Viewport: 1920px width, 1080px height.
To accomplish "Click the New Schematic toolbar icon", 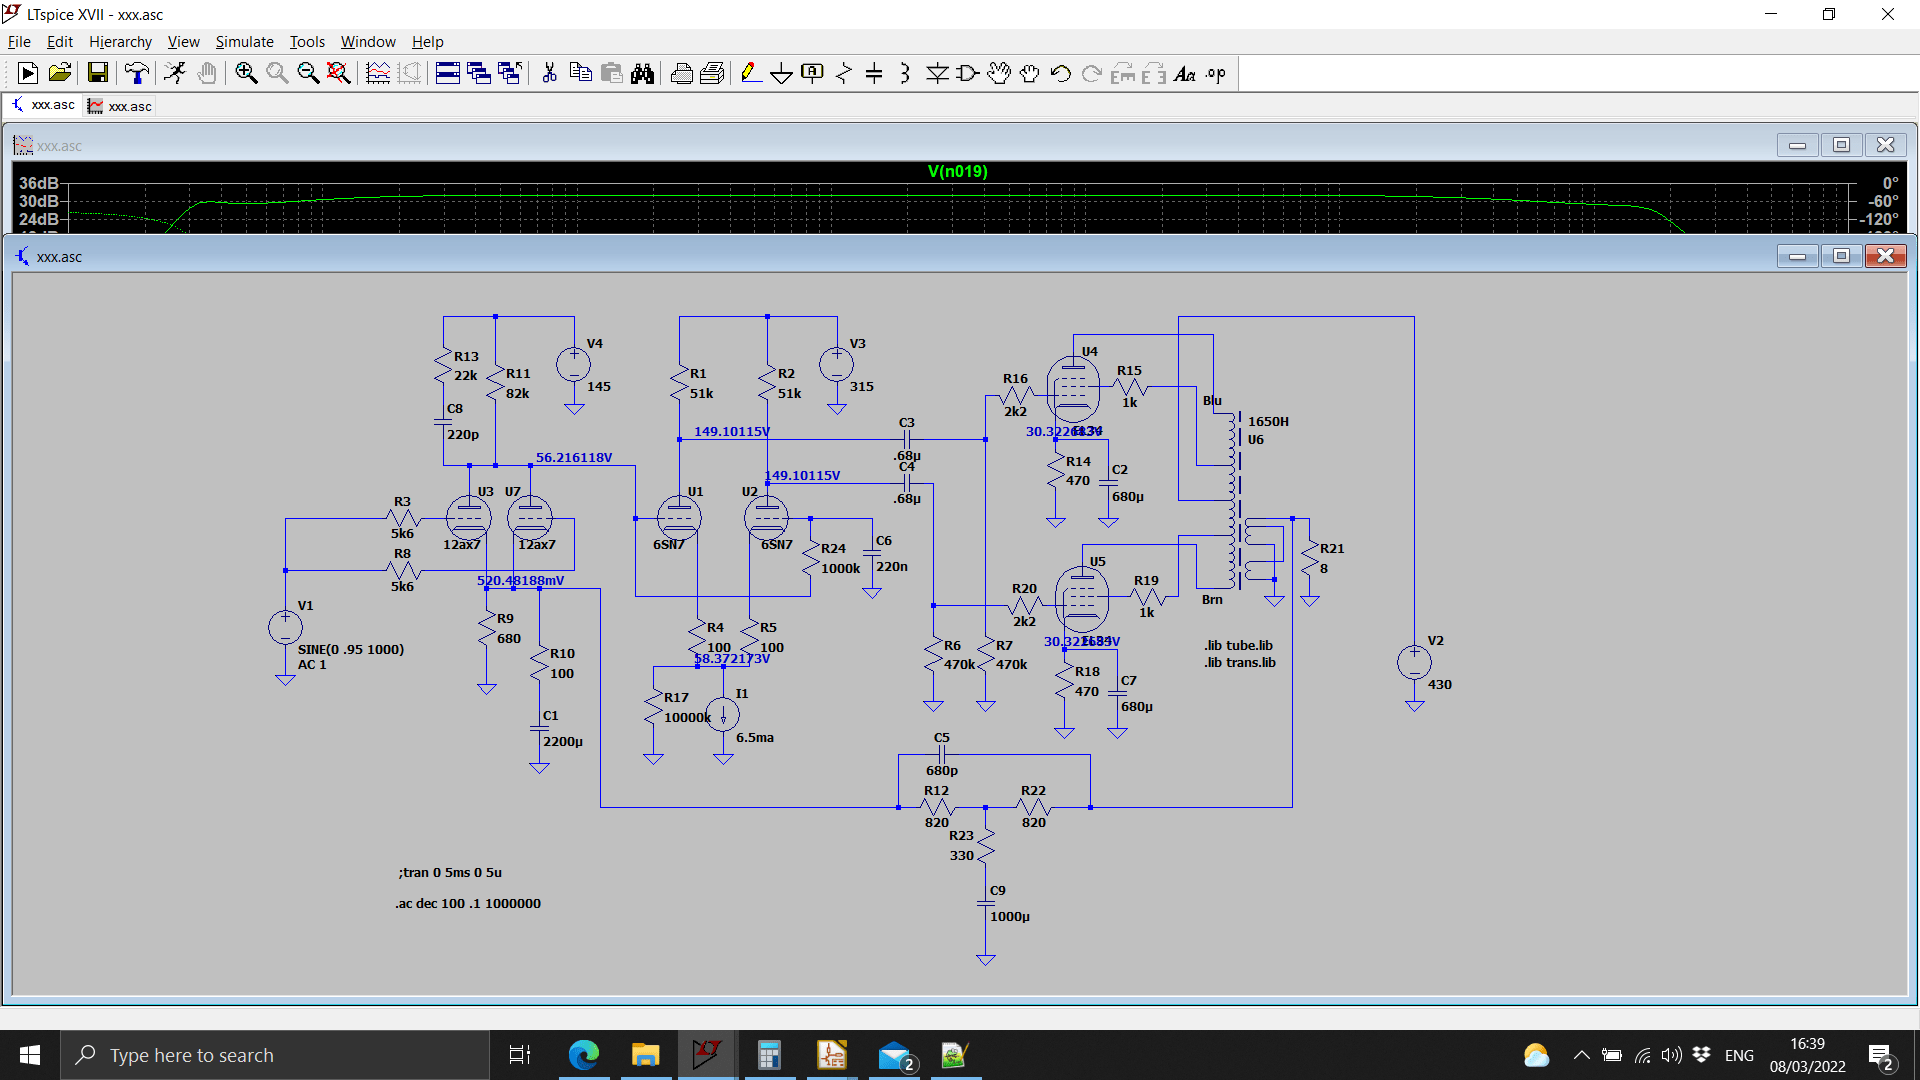I will coord(27,73).
